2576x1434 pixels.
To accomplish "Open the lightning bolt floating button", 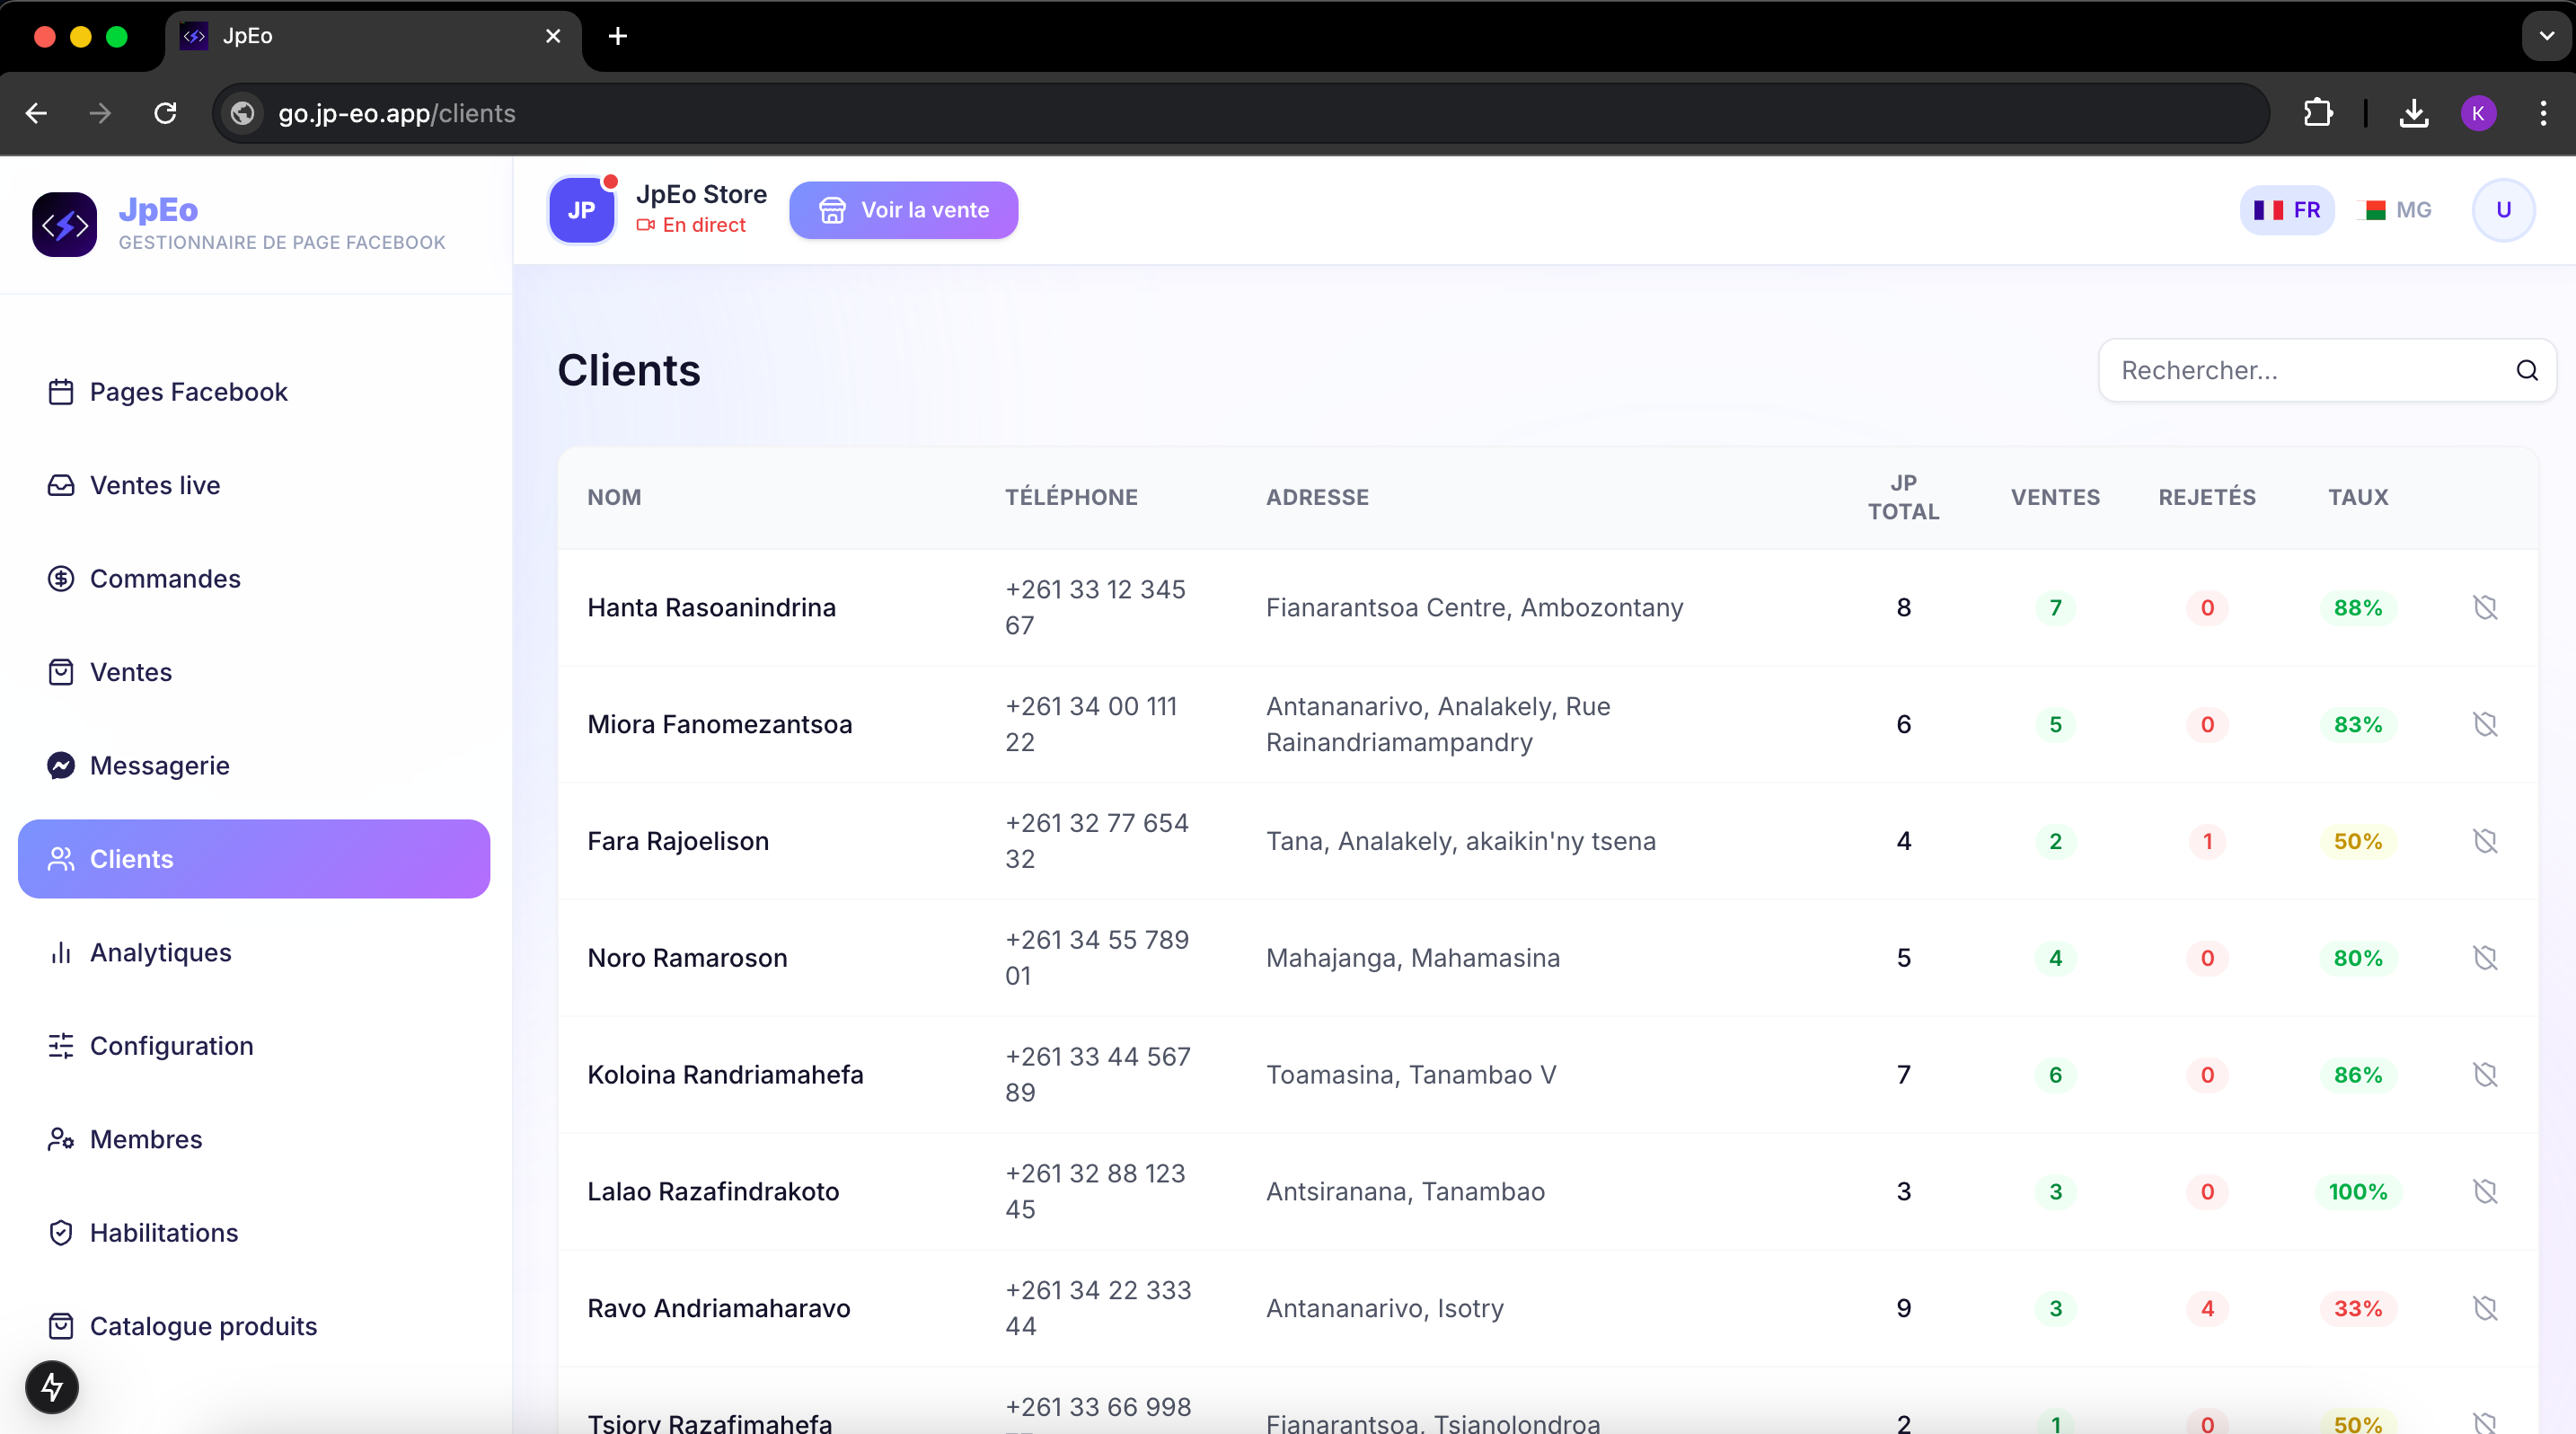I will tap(52, 1387).
